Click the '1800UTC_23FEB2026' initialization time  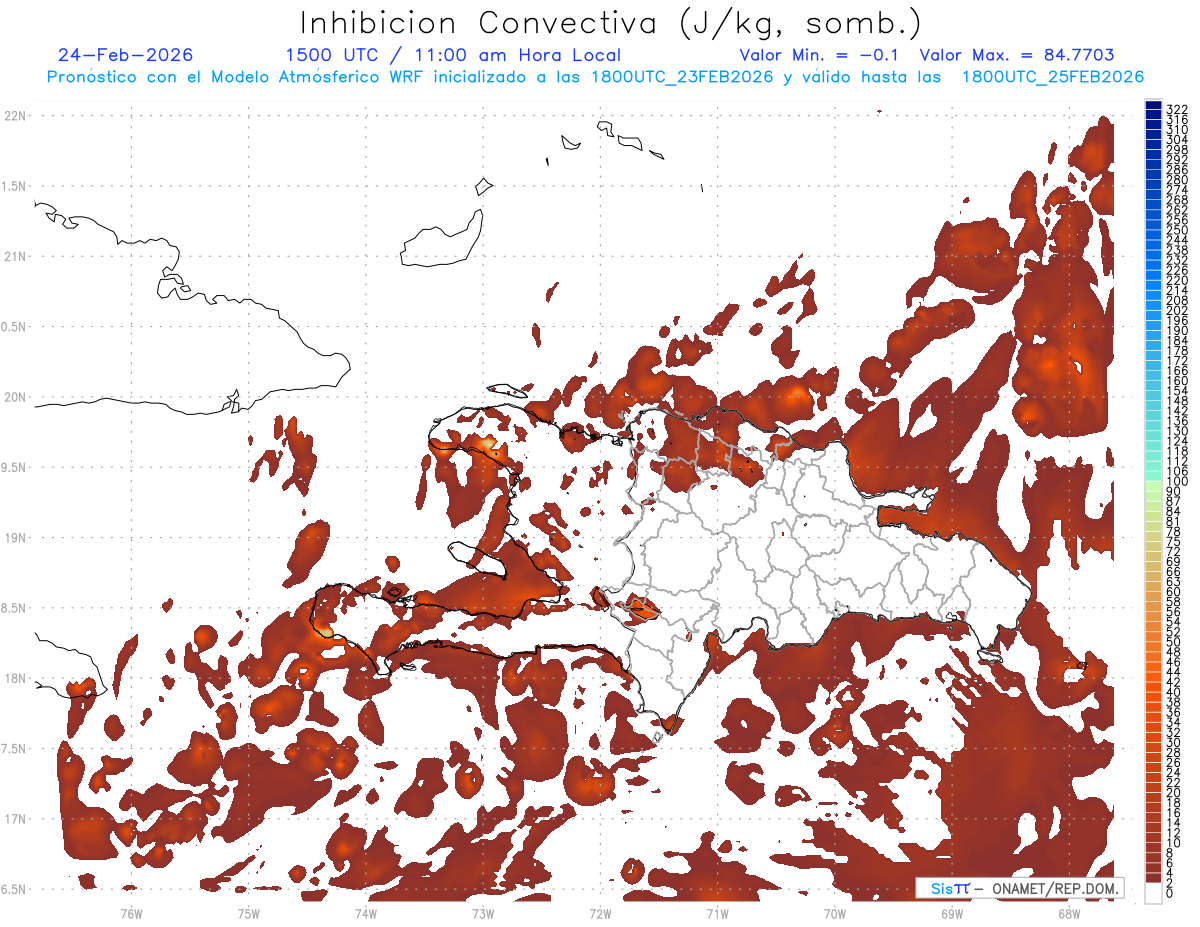tap(683, 77)
